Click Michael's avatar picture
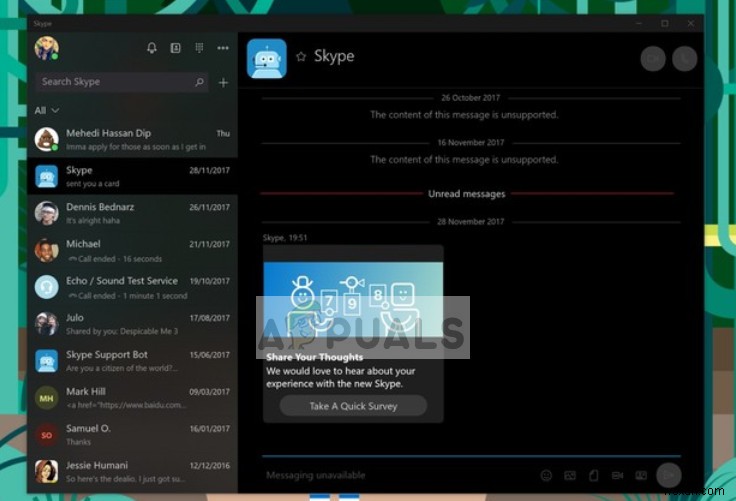The width and height of the screenshot is (736, 501). coord(46,250)
